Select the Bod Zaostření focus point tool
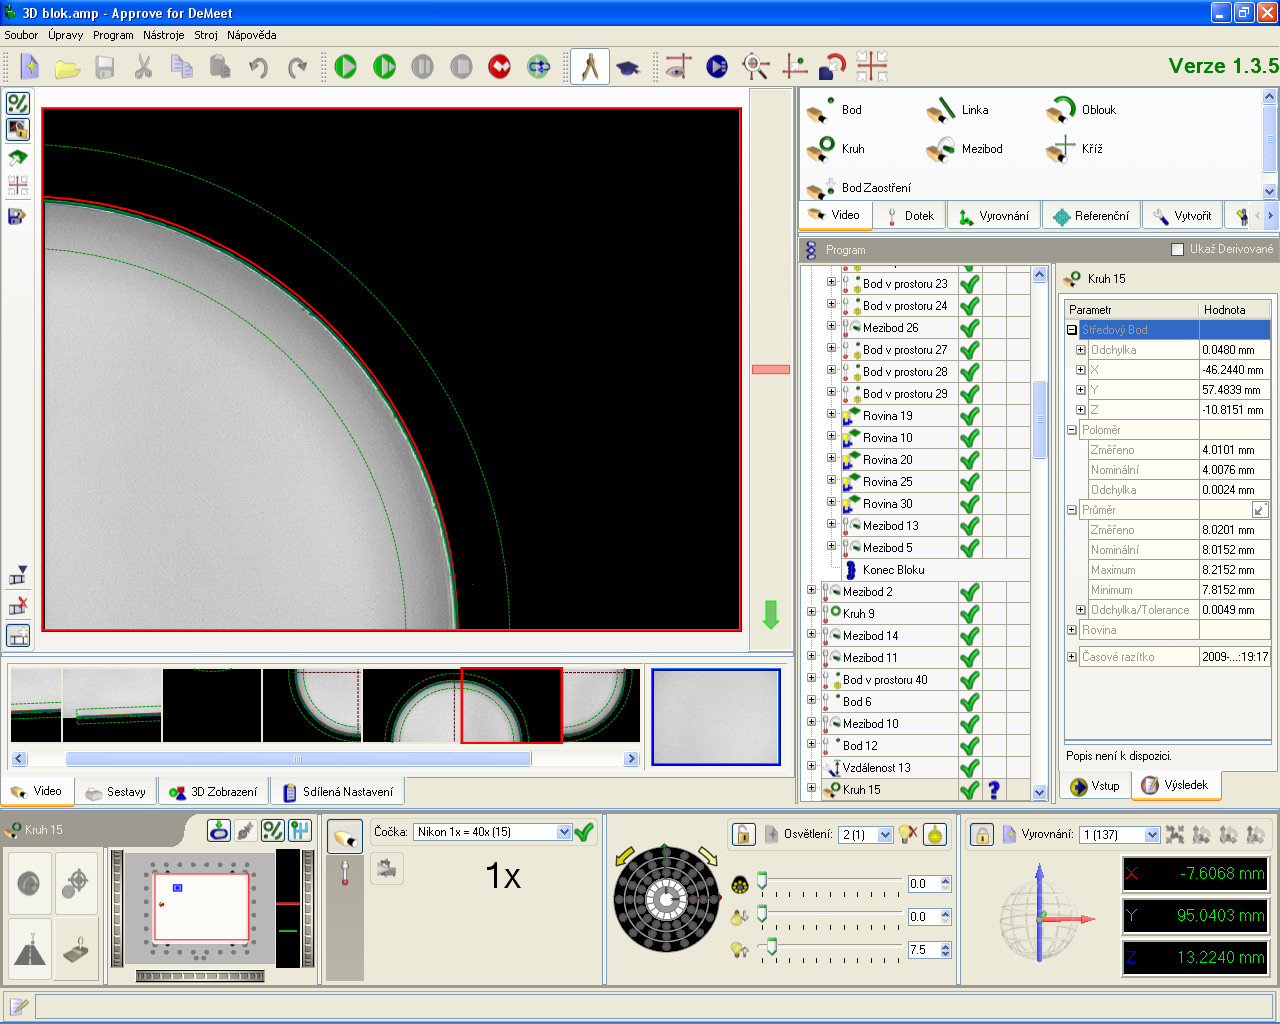The image size is (1280, 1024). (x=859, y=187)
